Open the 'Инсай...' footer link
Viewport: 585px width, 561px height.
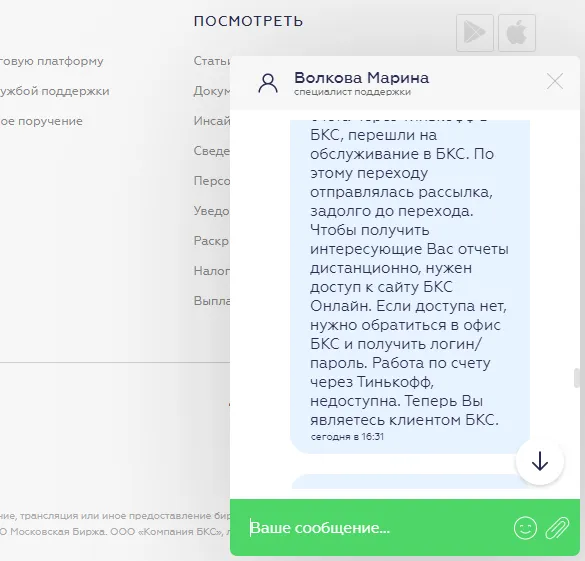coord(212,120)
